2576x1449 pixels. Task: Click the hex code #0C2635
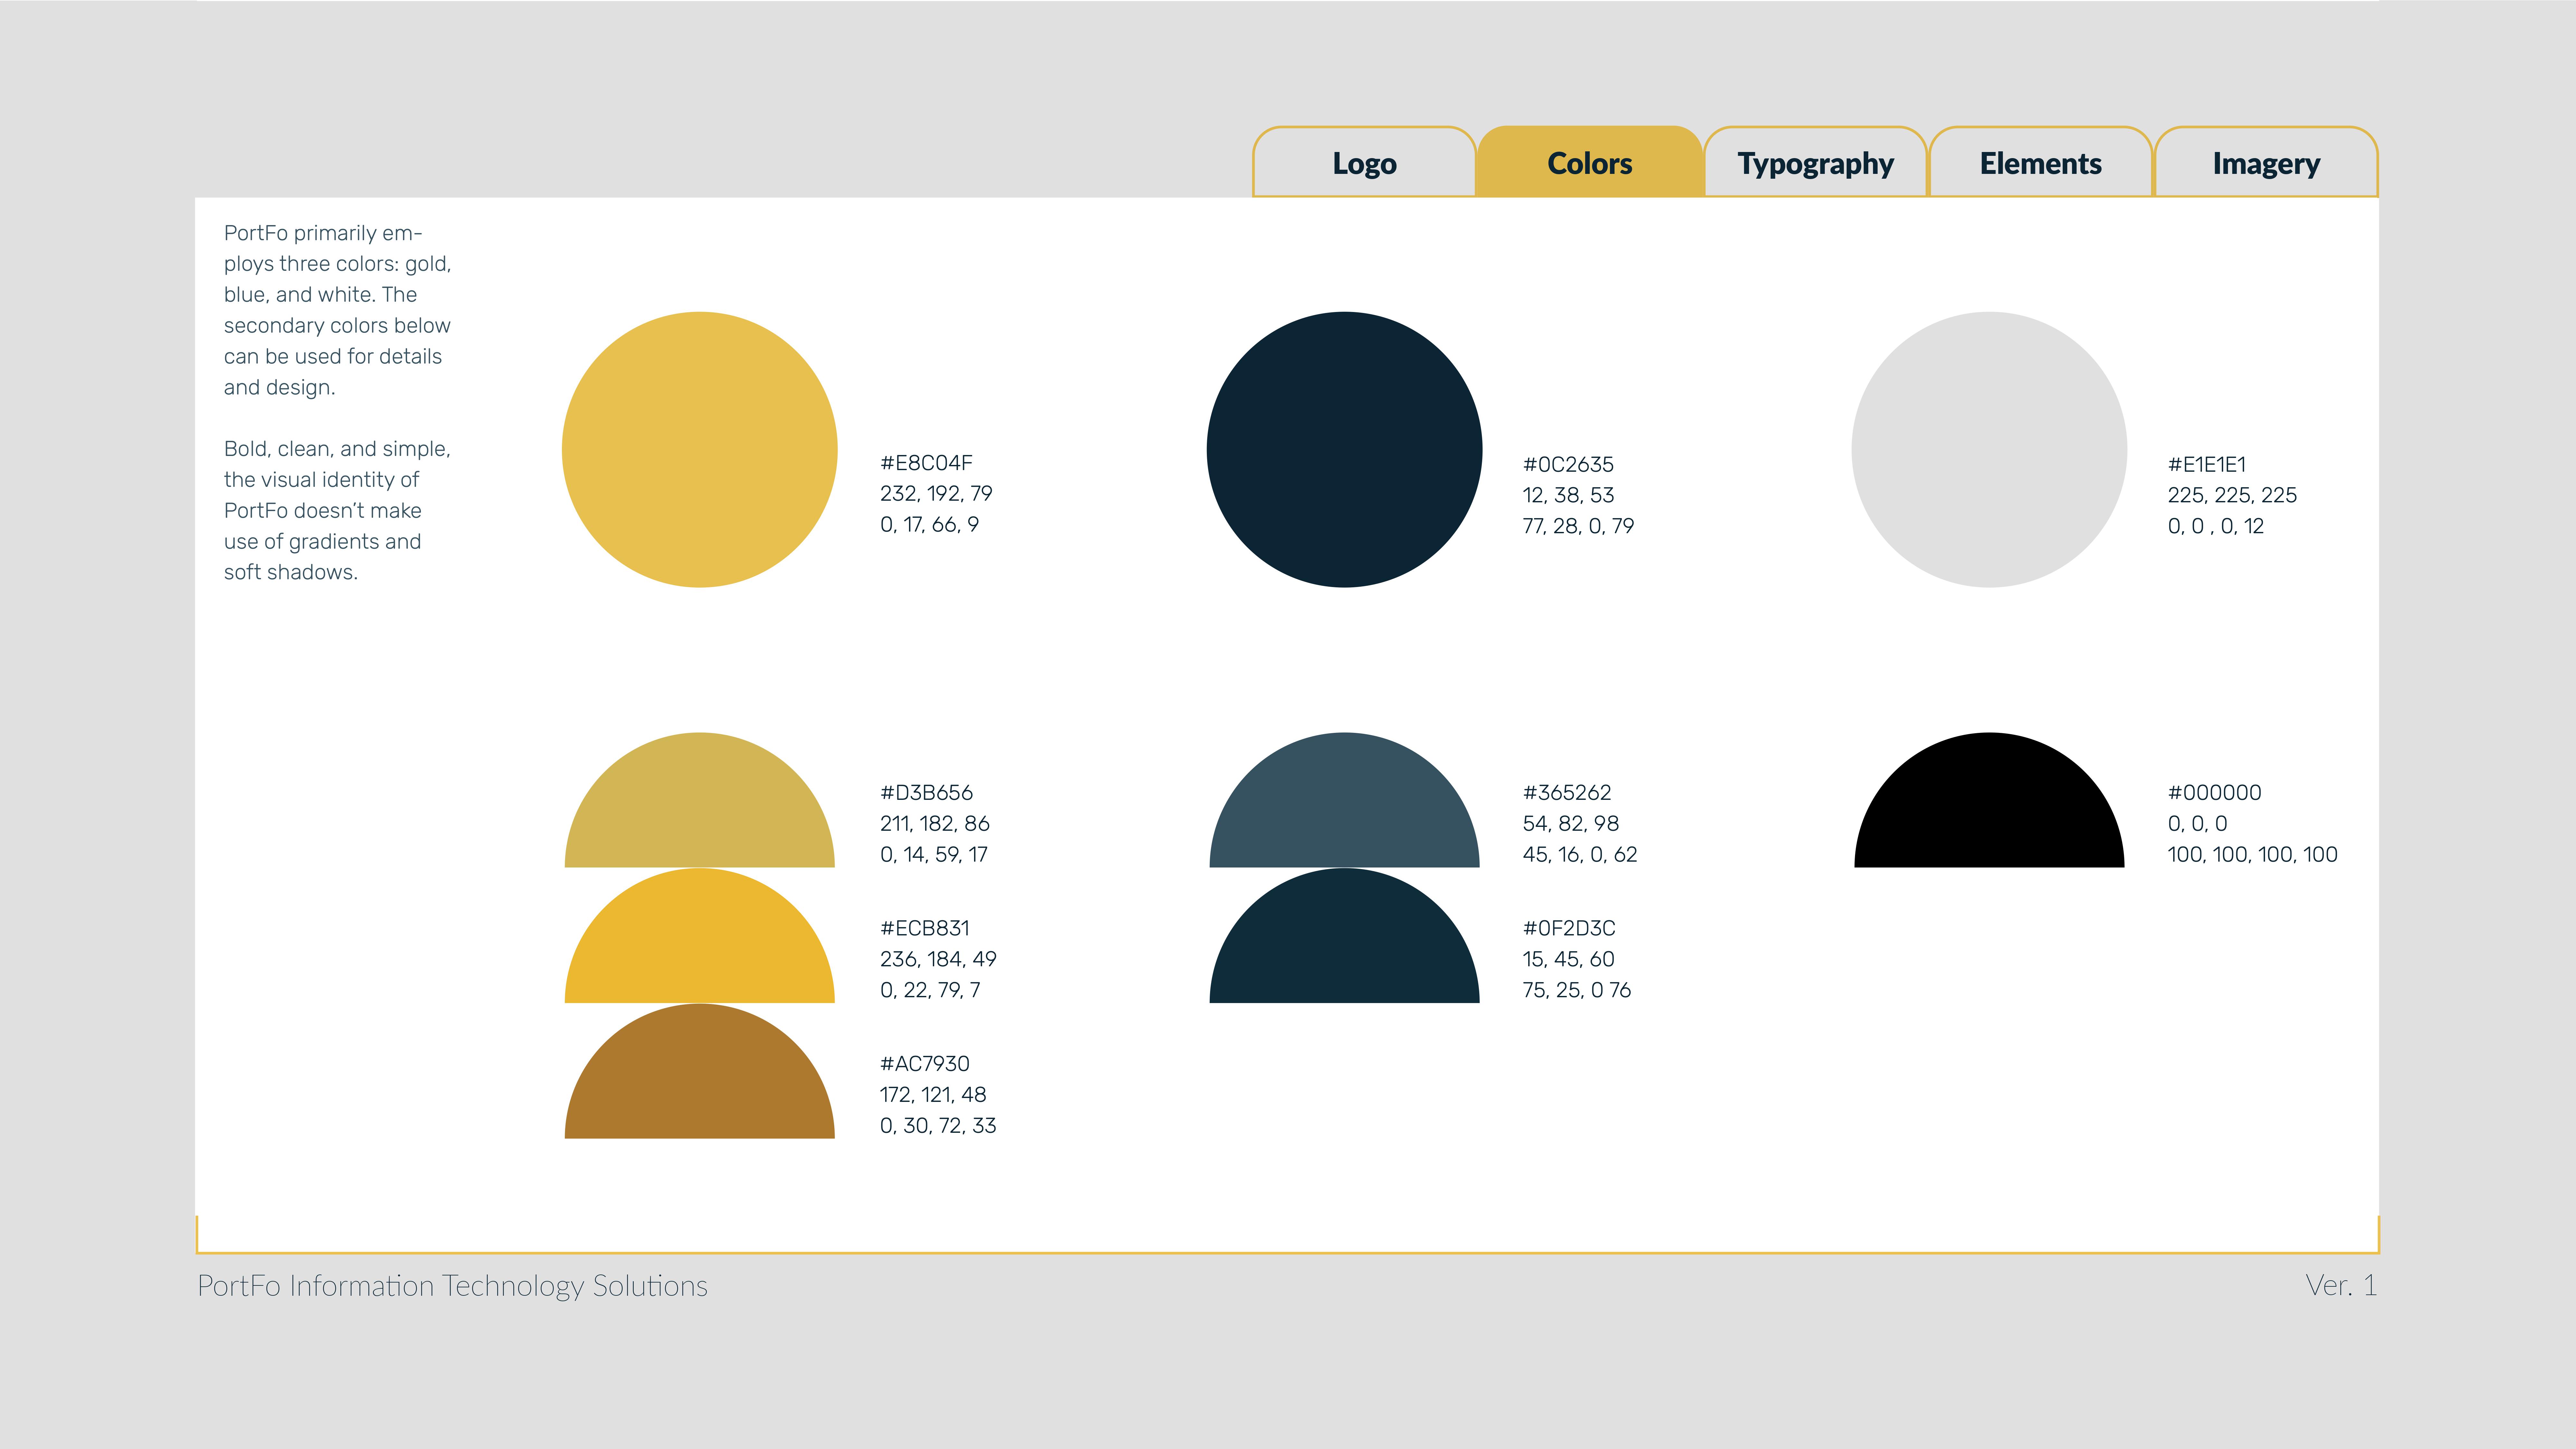pyautogui.click(x=1568, y=465)
